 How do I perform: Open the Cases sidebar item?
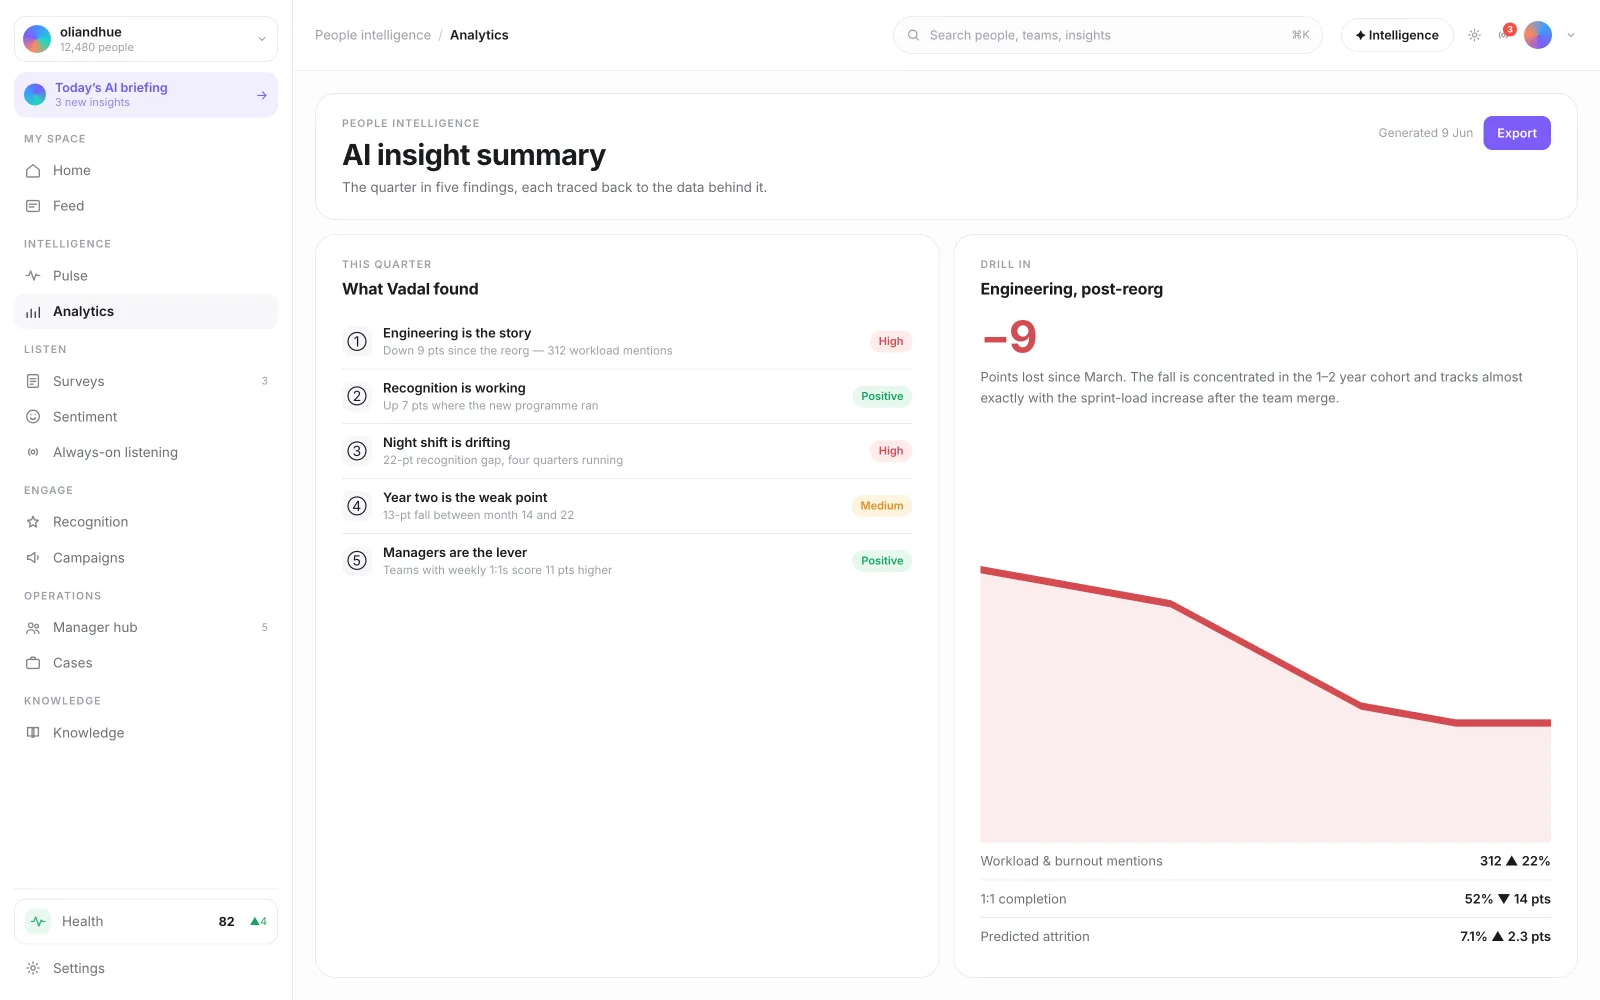146,663
